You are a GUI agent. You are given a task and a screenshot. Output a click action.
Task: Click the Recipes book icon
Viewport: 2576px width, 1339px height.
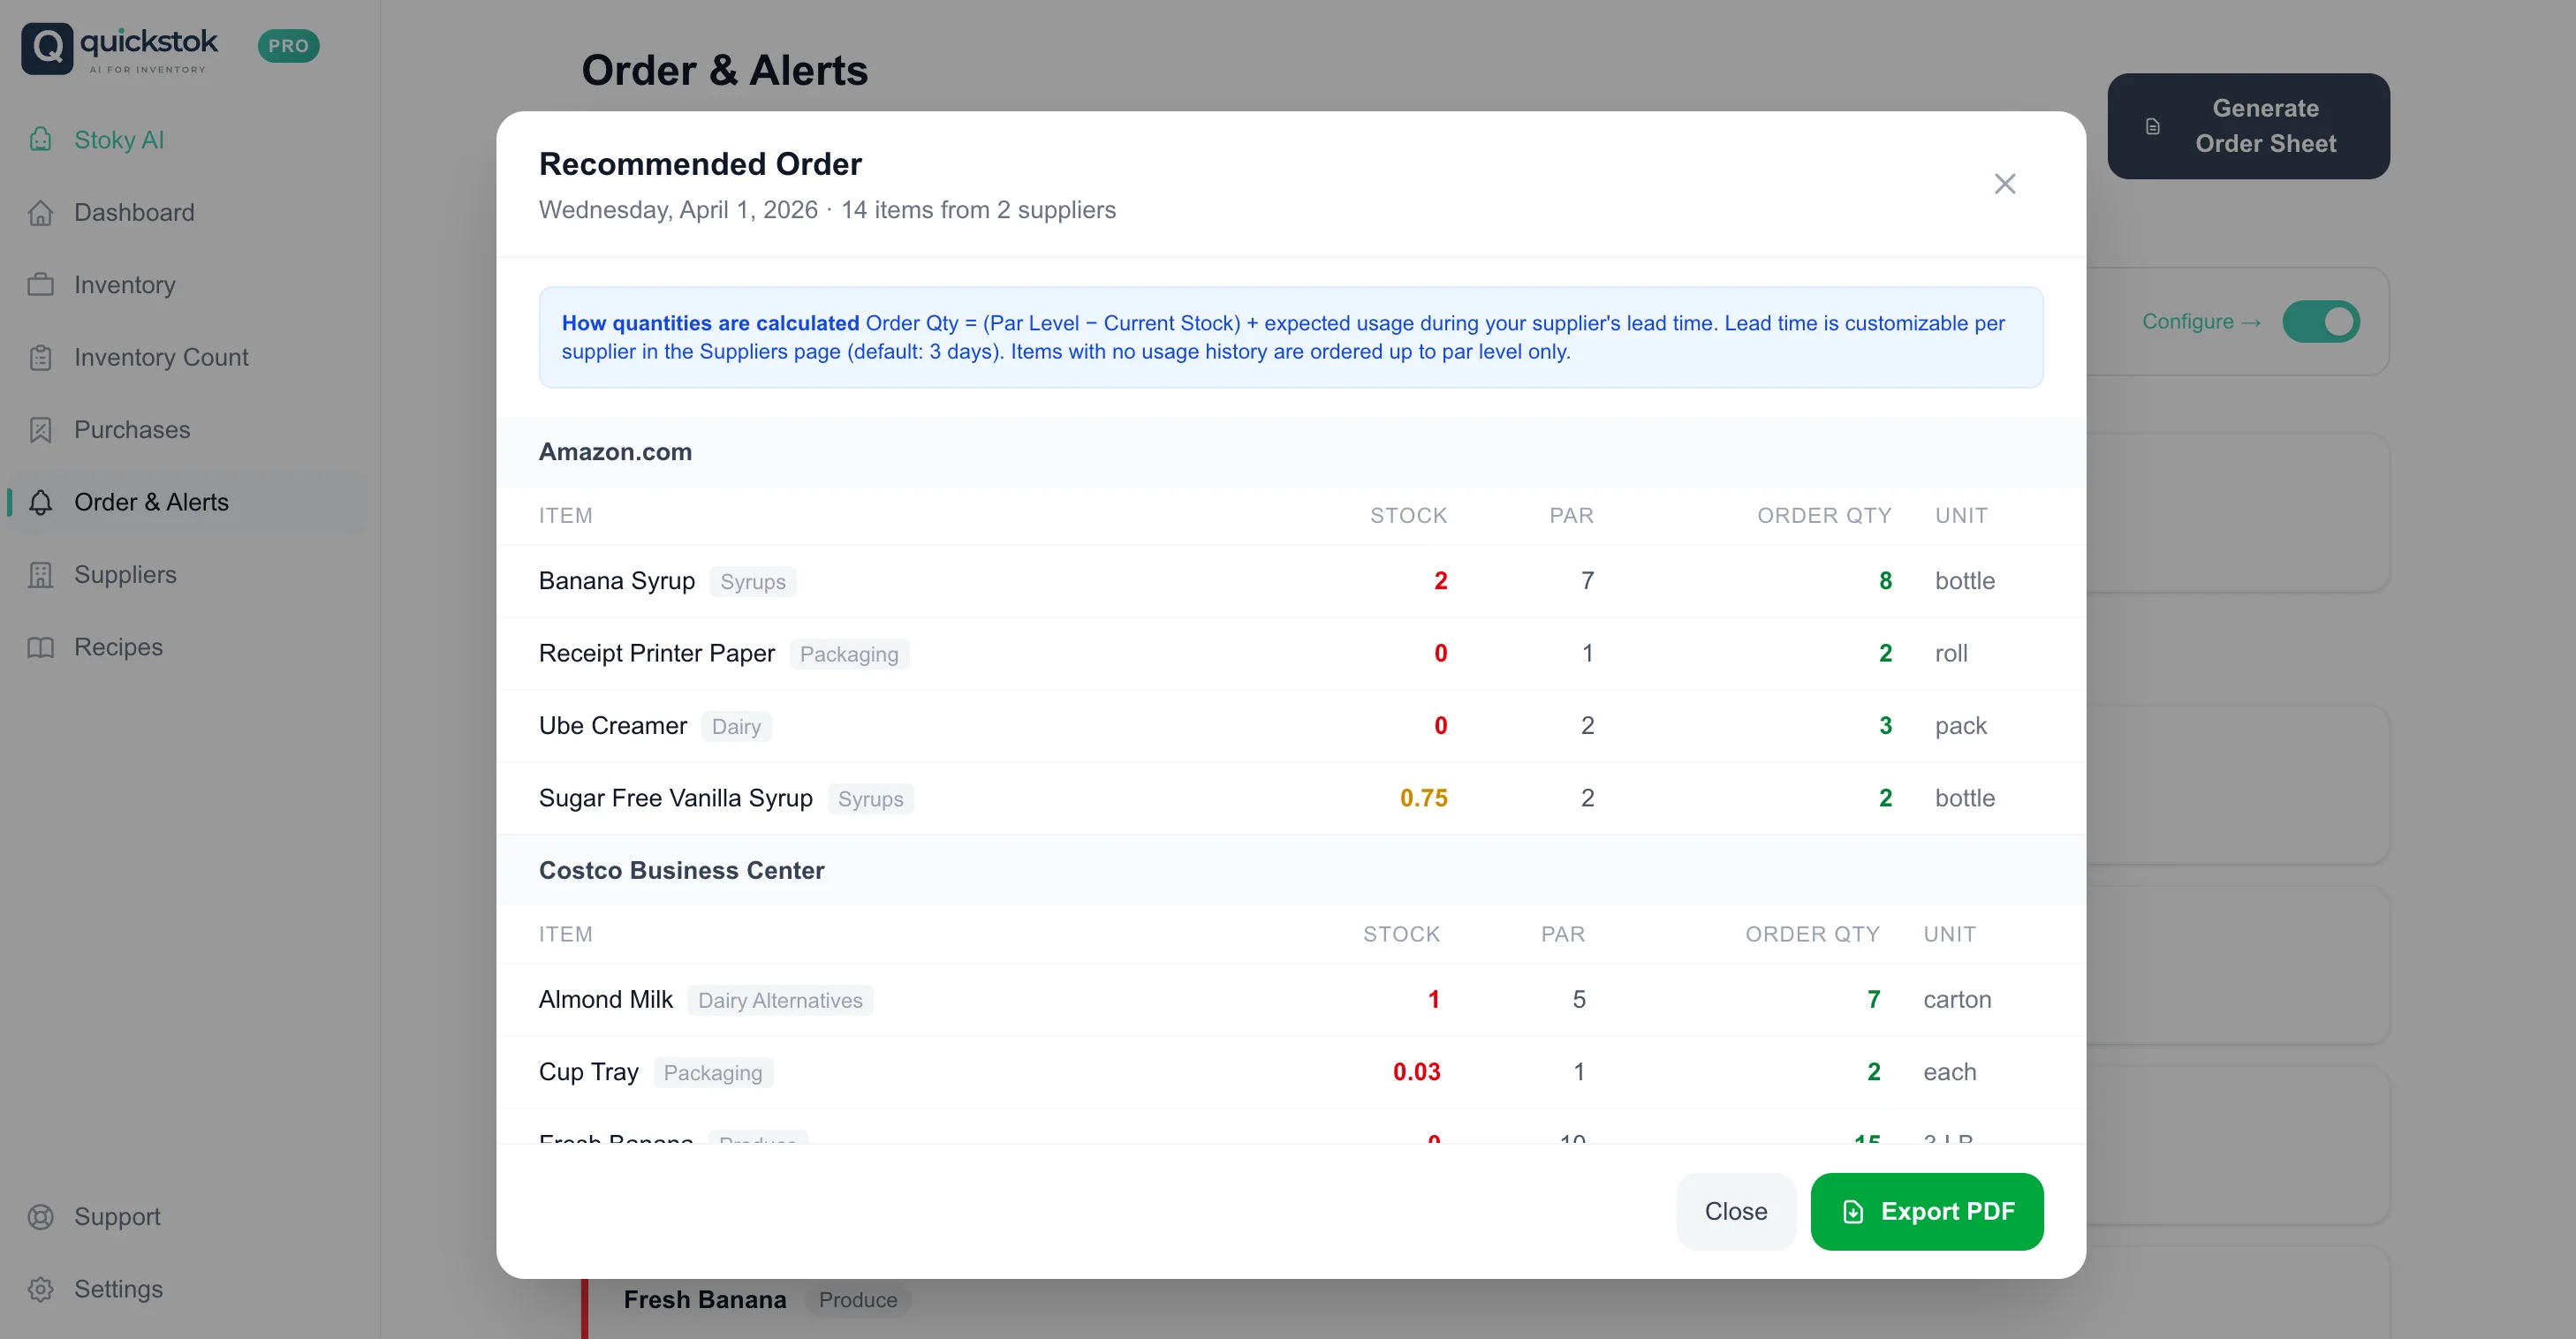pos(40,647)
